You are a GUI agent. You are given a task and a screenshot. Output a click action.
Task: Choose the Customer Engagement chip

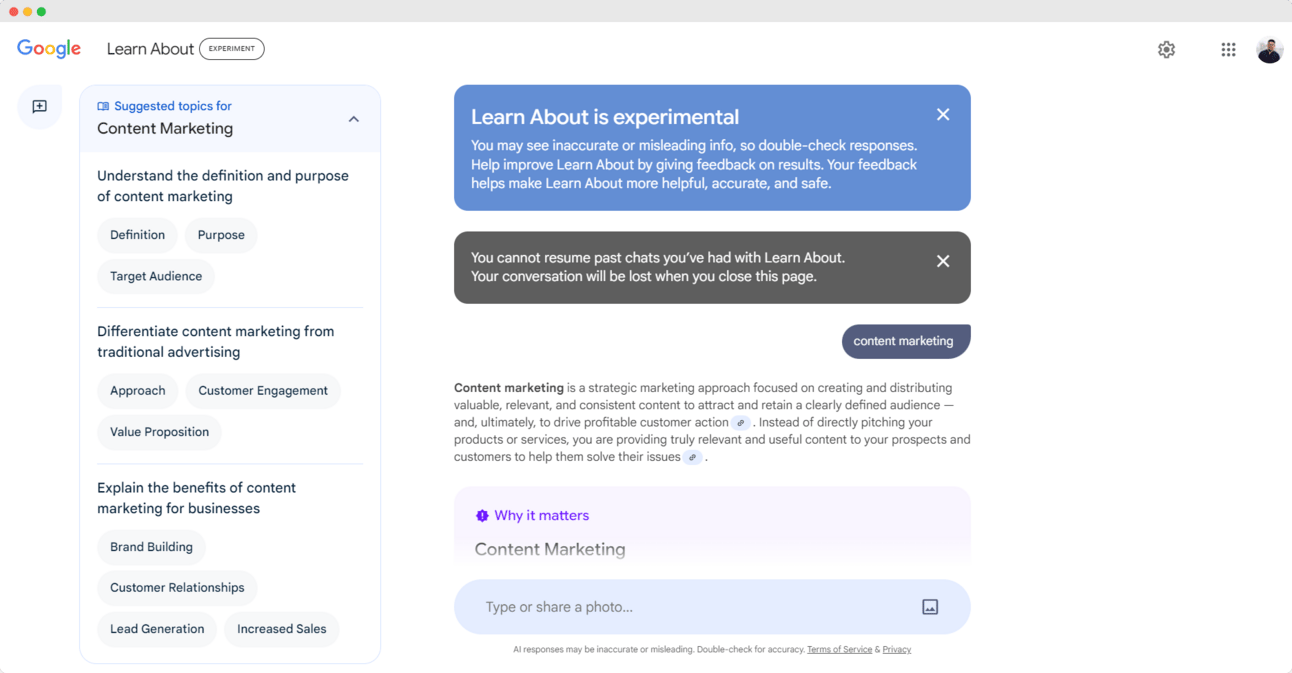pyautogui.click(x=263, y=391)
